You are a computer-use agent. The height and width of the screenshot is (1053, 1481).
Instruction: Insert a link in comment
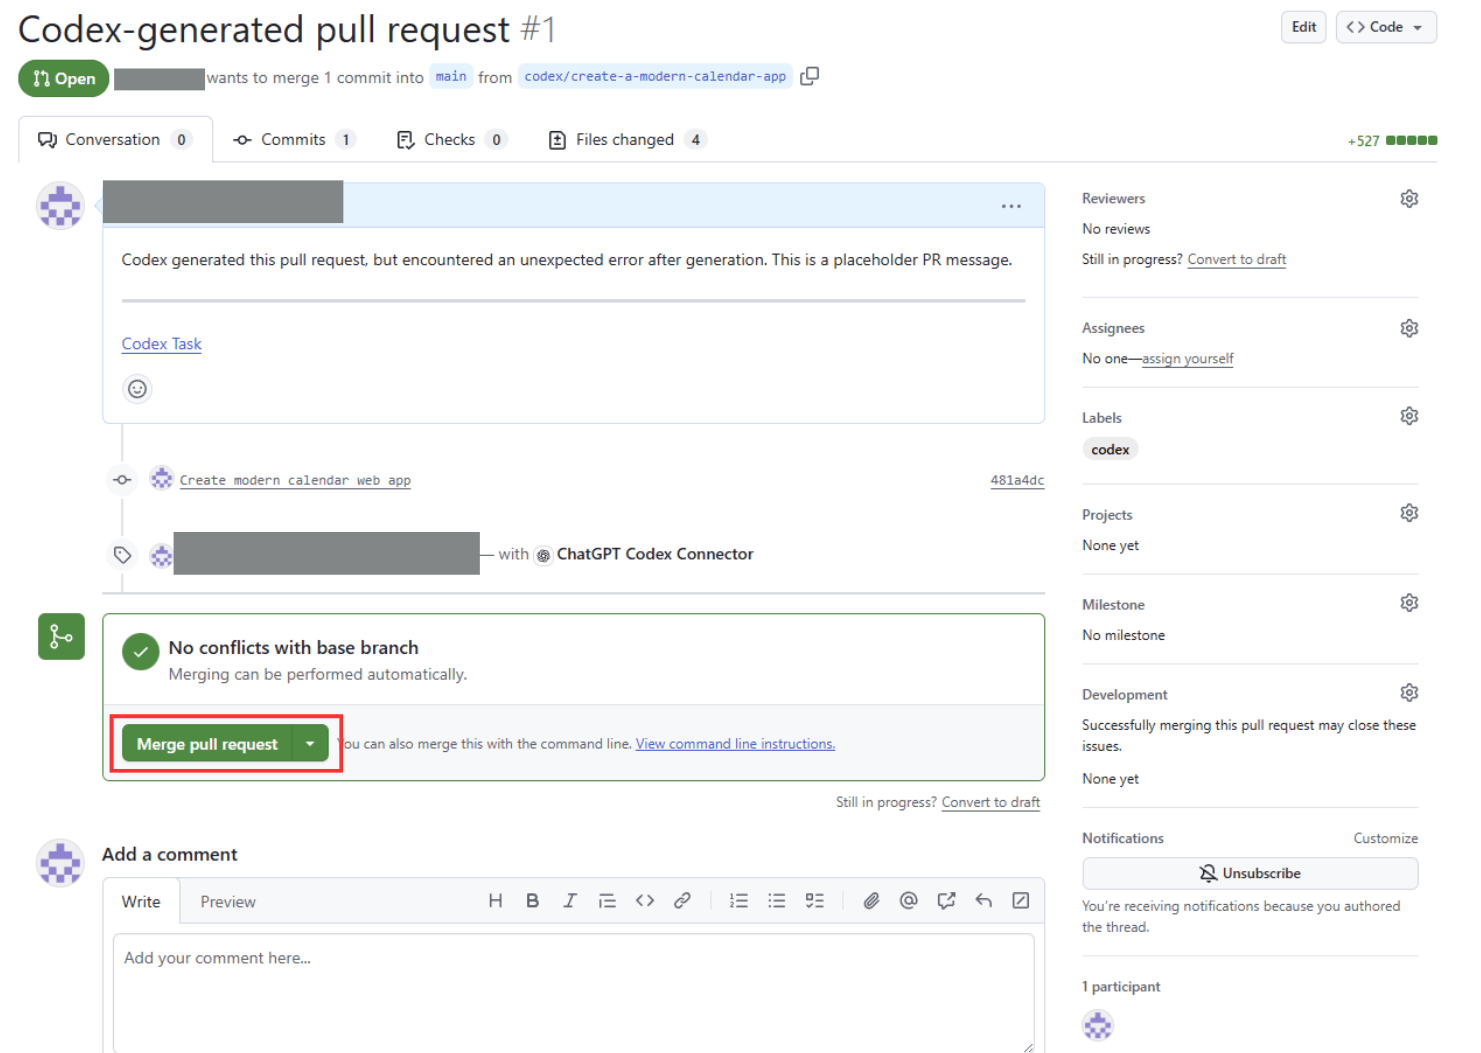[x=682, y=901]
